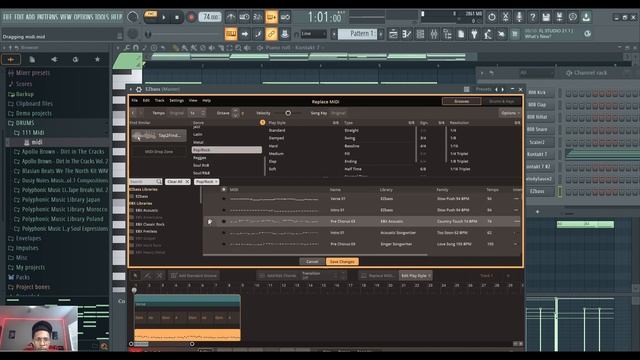Click the Save Changes button

point(342,262)
